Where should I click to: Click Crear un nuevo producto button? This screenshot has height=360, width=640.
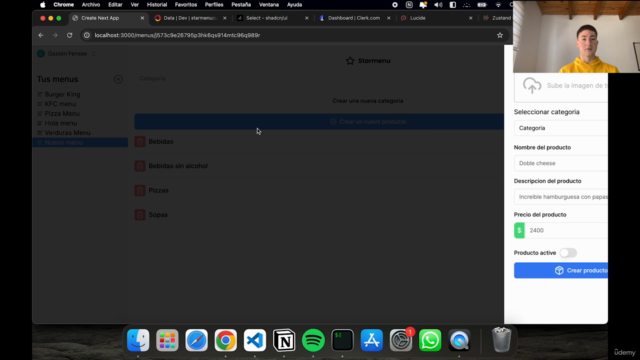click(319, 122)
